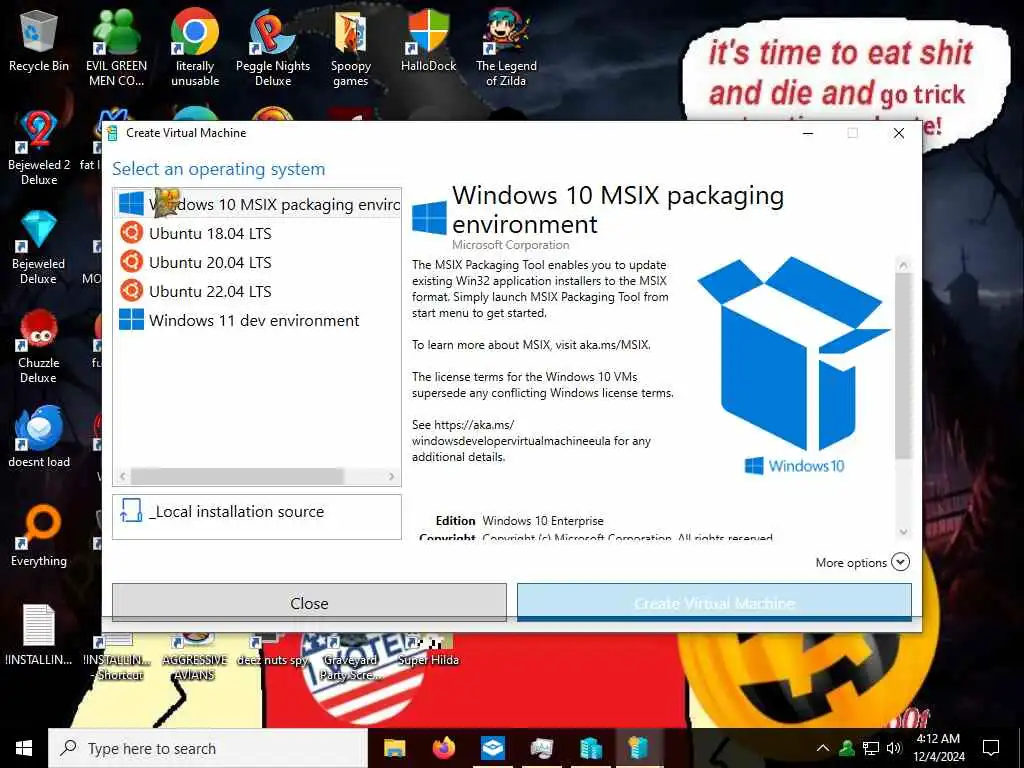
Task: Click the volume speaker tray icon
Action: click(894, 748)
